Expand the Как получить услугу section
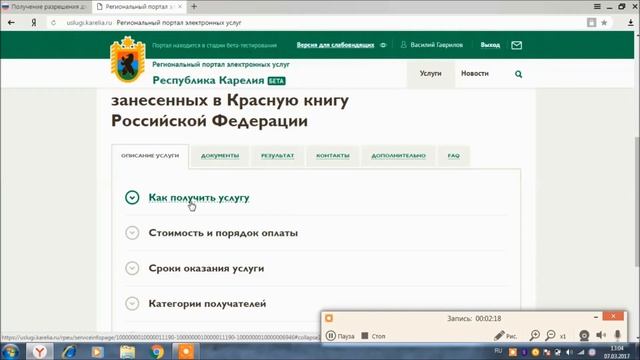The width and height of the screenshot is (640, 360). point(199,198)
